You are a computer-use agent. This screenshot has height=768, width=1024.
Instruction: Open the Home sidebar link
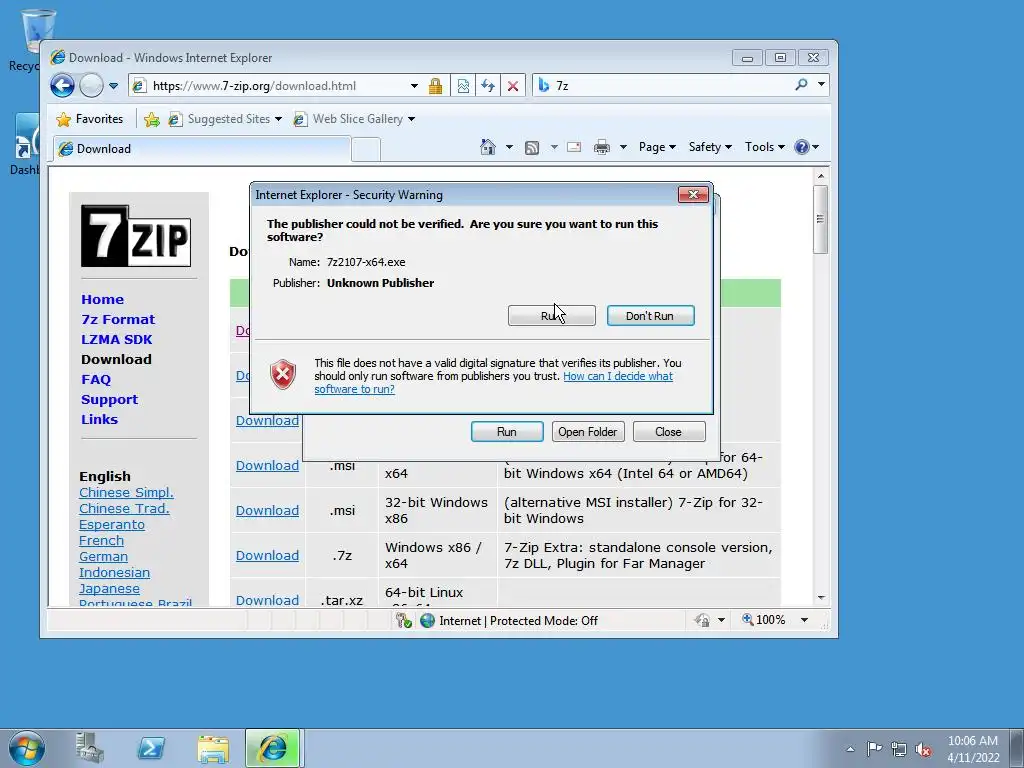pos(103,300)
